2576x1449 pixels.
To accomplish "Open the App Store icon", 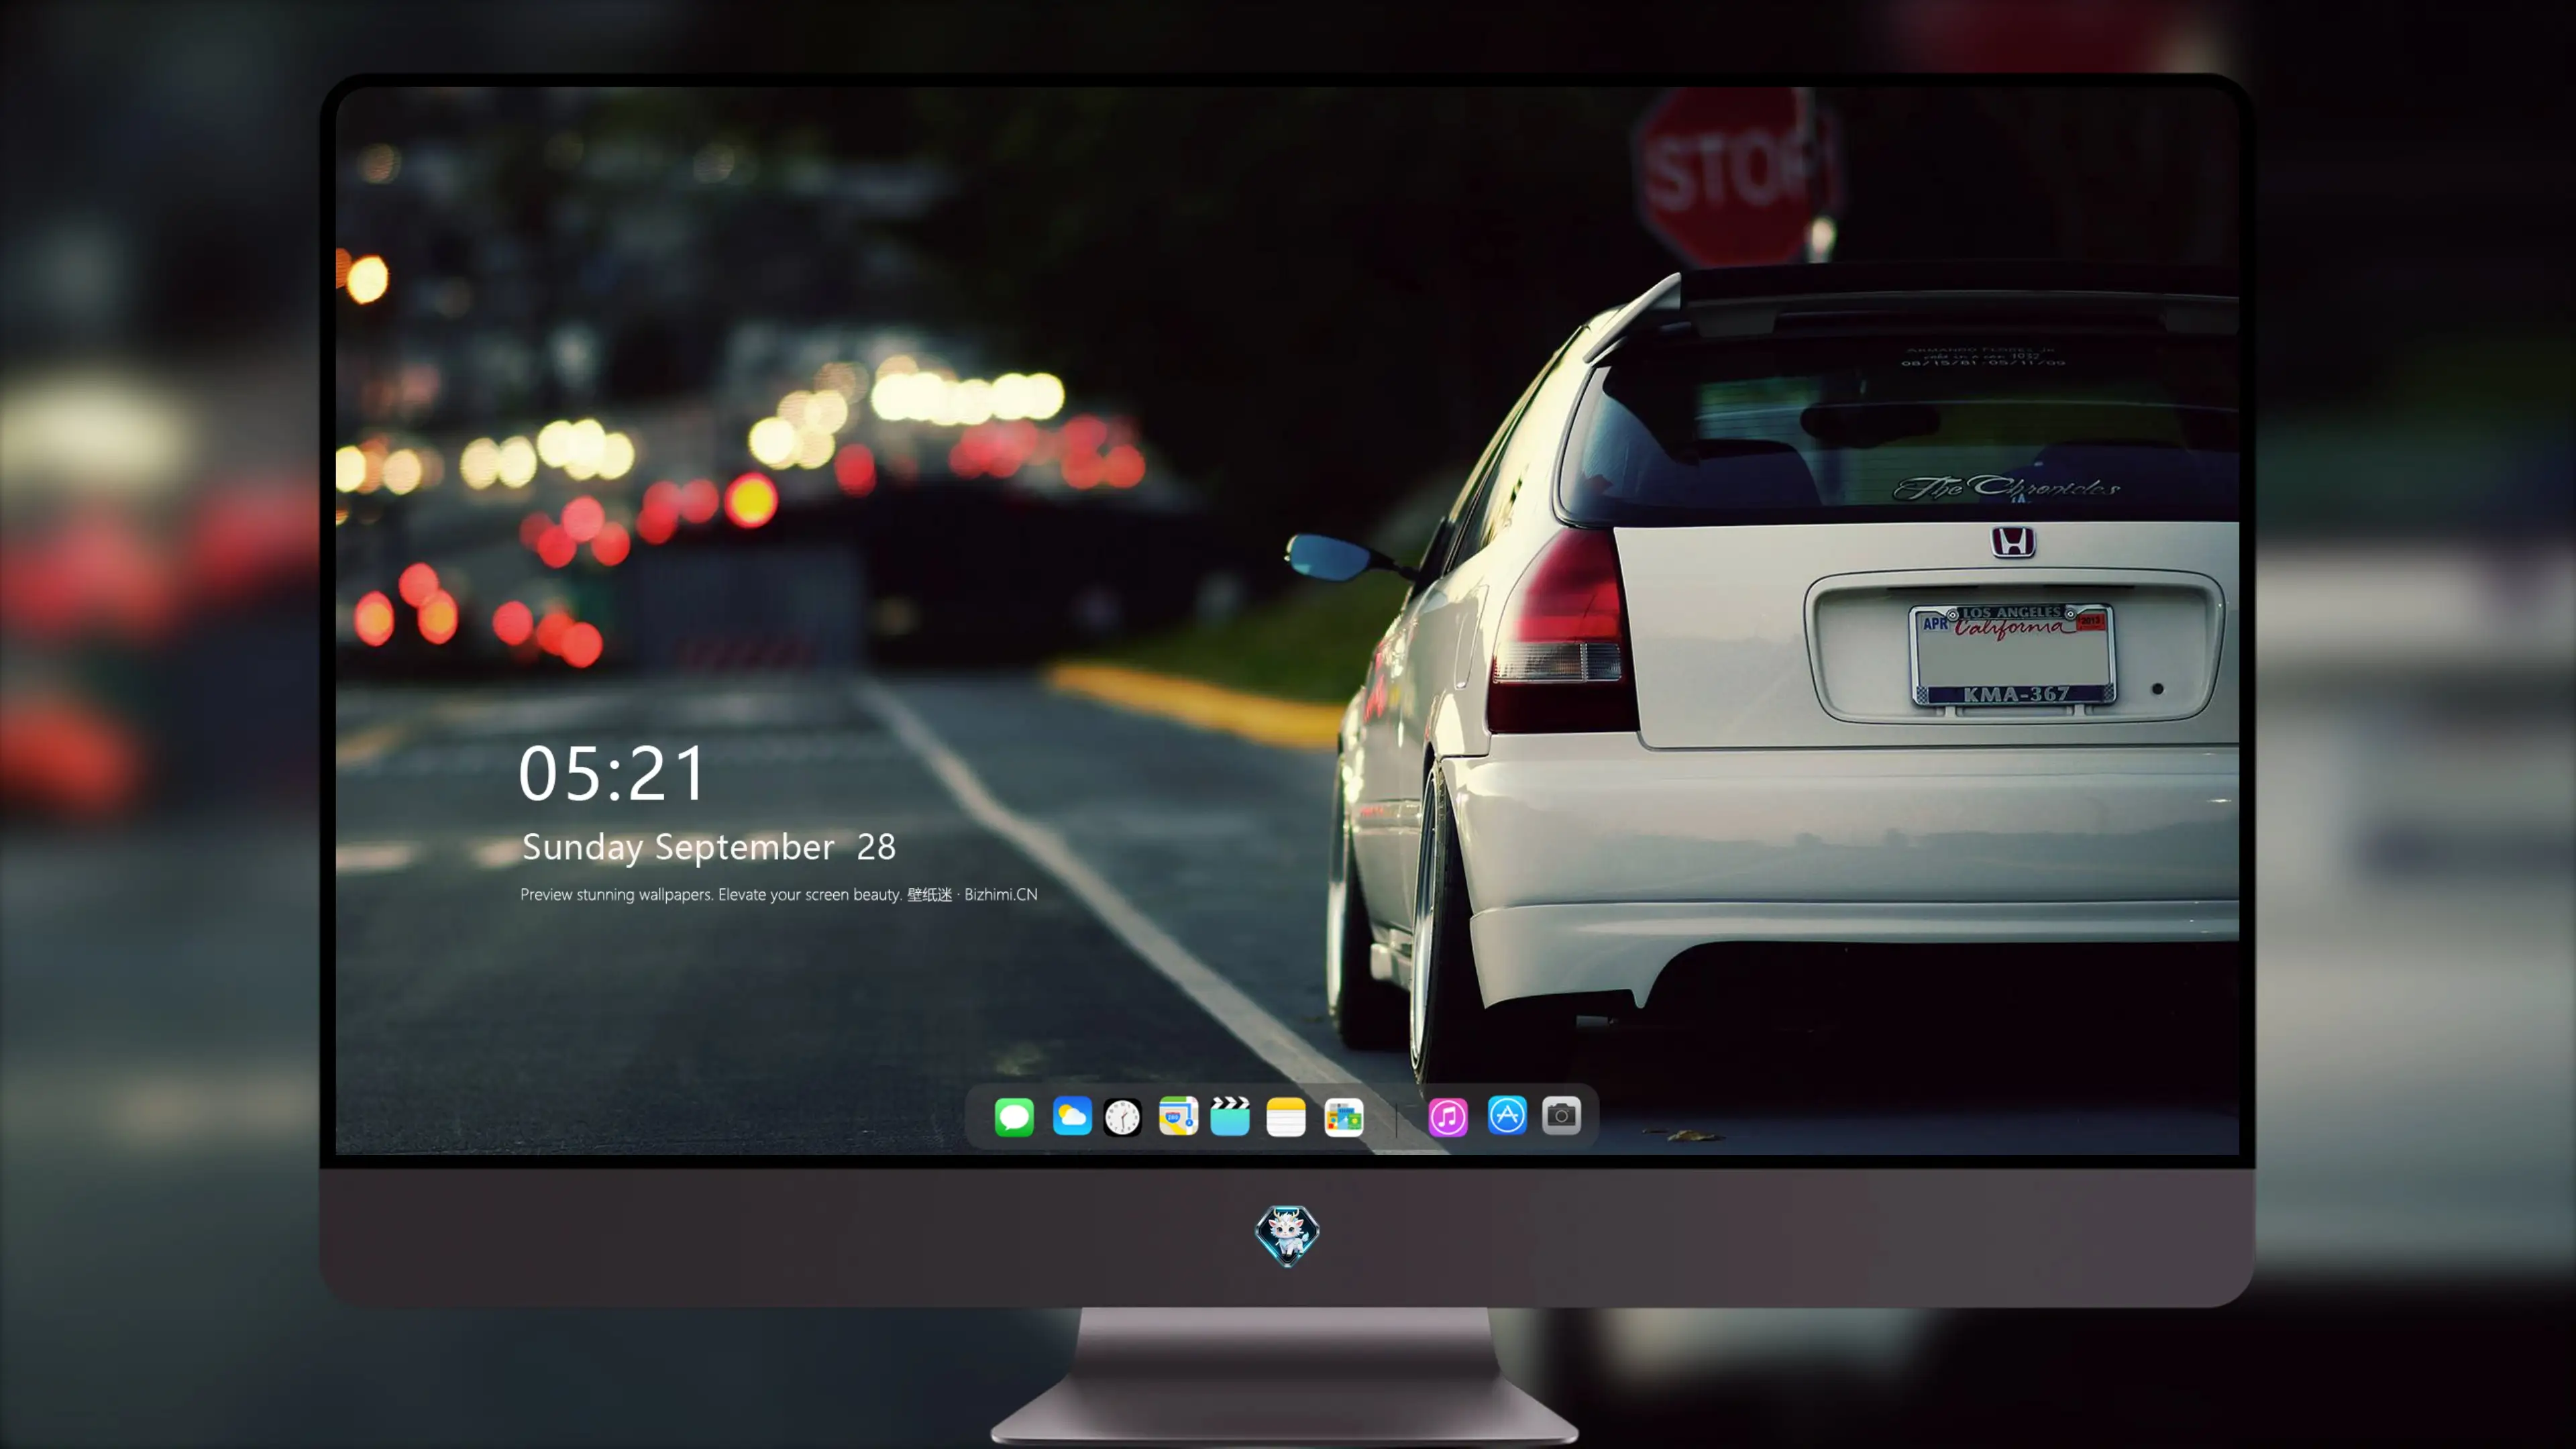I will click(x=1507, y=1115).
